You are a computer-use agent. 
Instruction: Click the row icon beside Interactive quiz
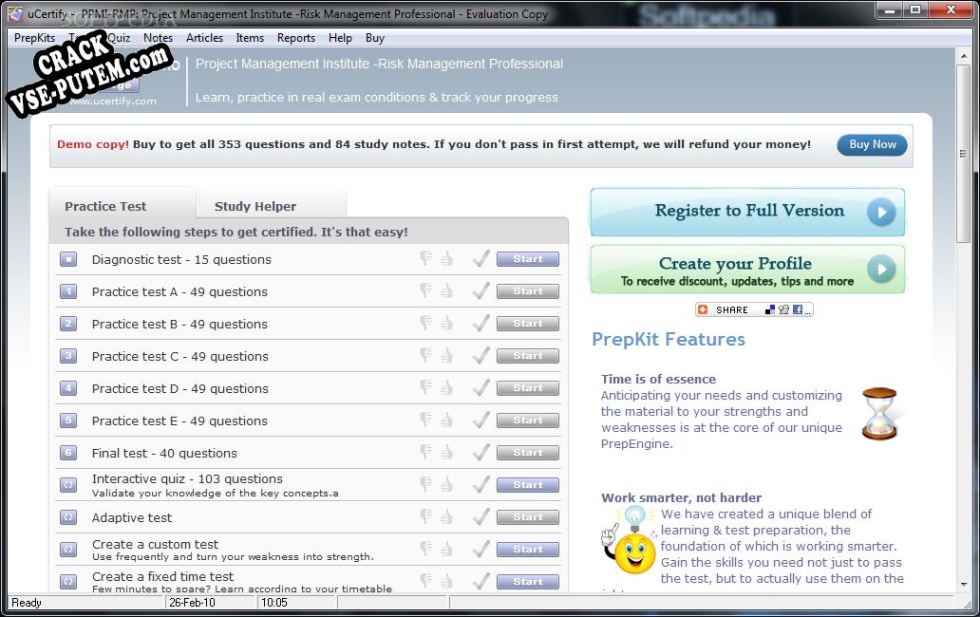click(x=68, y=485)
